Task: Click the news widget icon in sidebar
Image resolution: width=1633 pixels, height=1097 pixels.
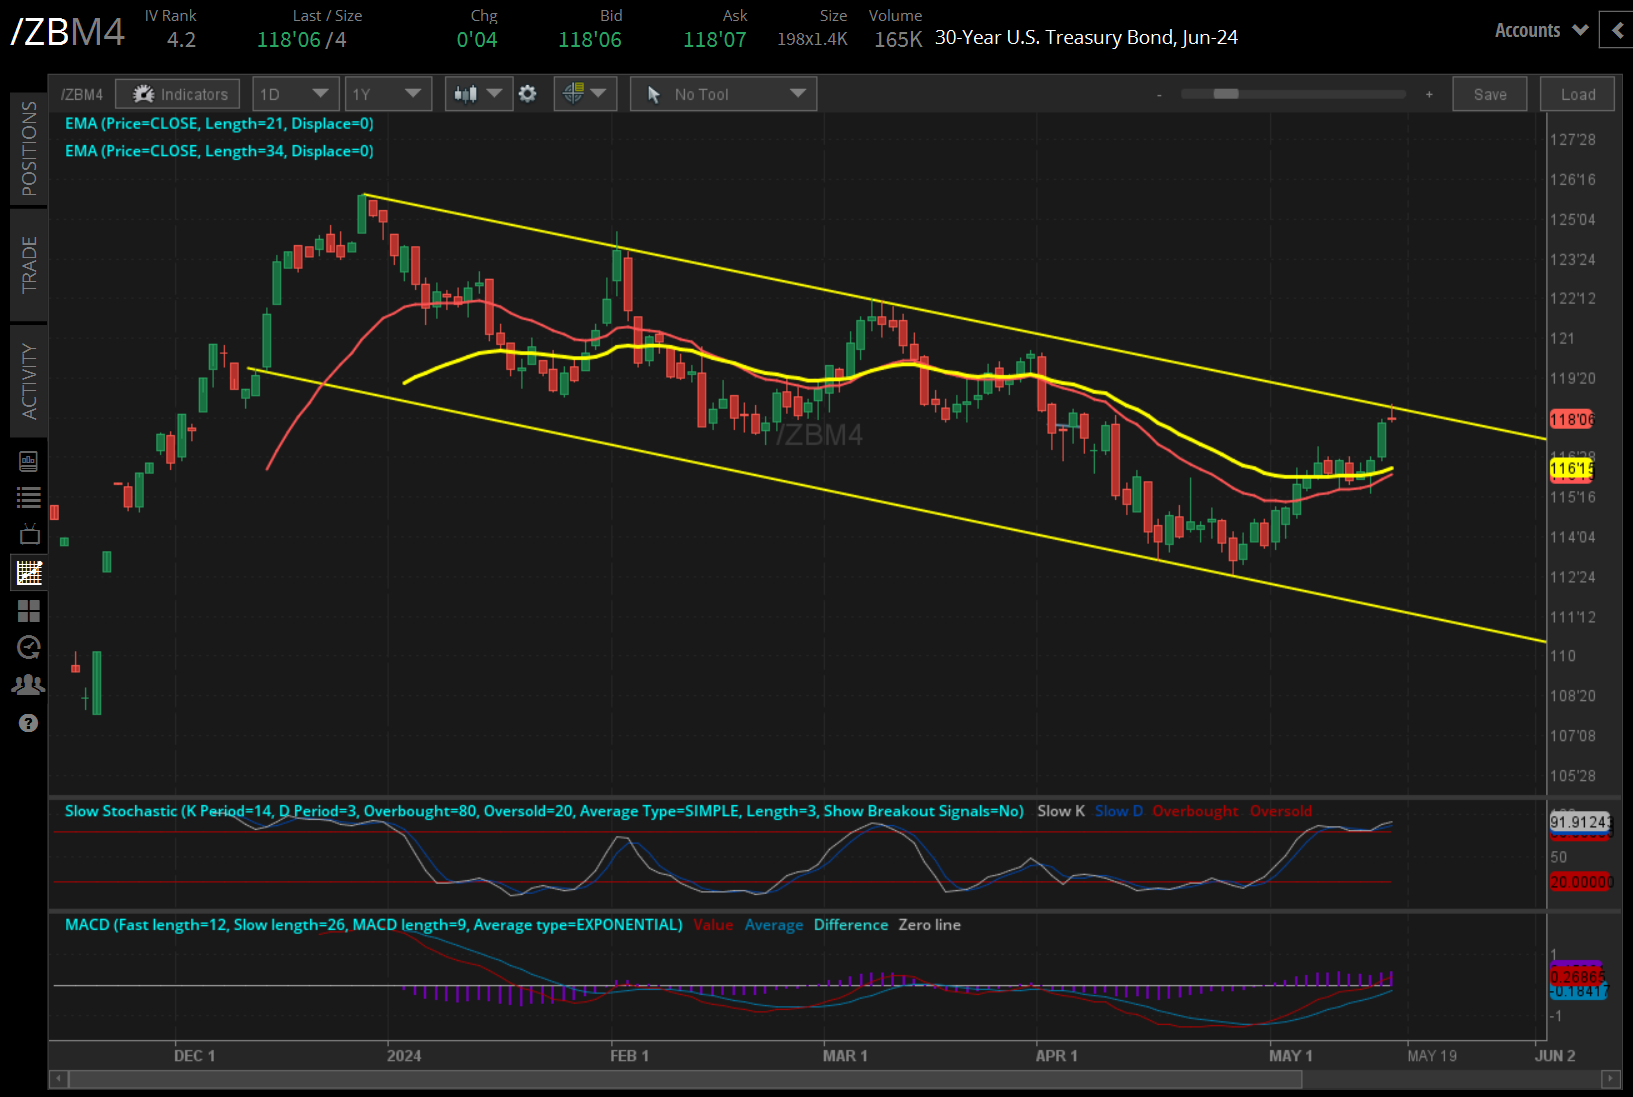Action: point(28,461)
